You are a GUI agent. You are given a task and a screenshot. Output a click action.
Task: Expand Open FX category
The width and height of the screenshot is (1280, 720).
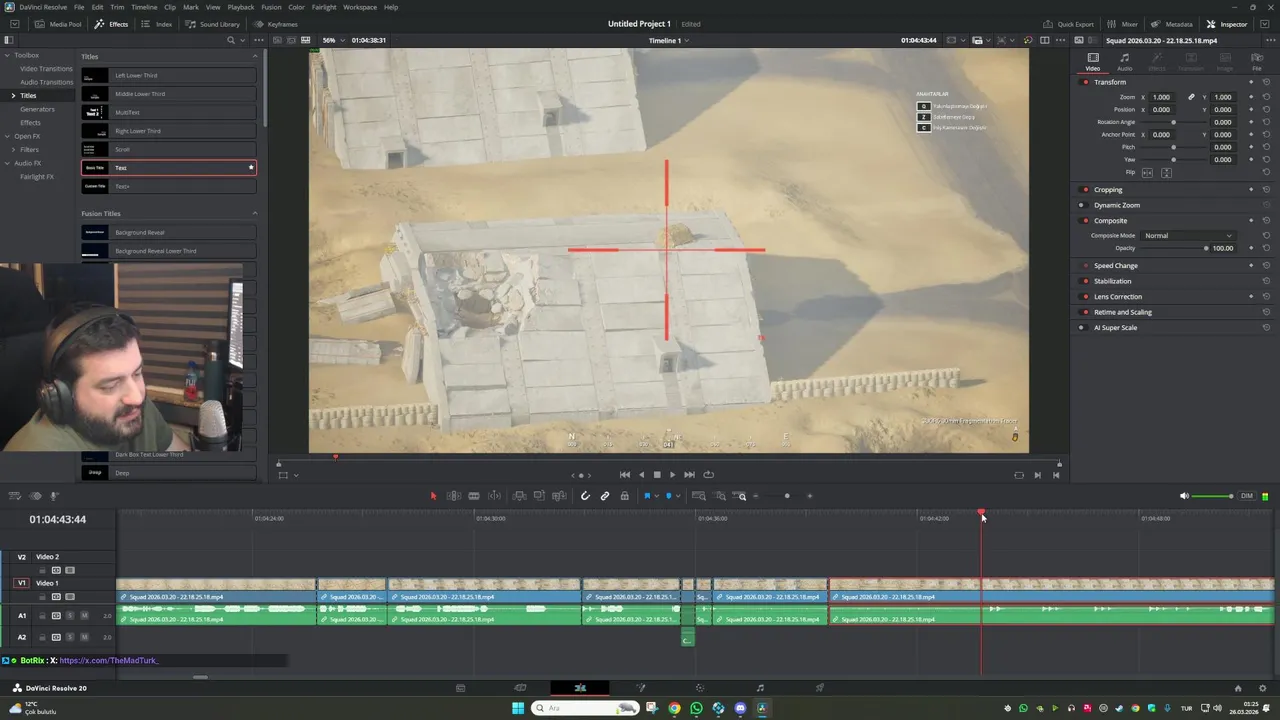point(6,136)
